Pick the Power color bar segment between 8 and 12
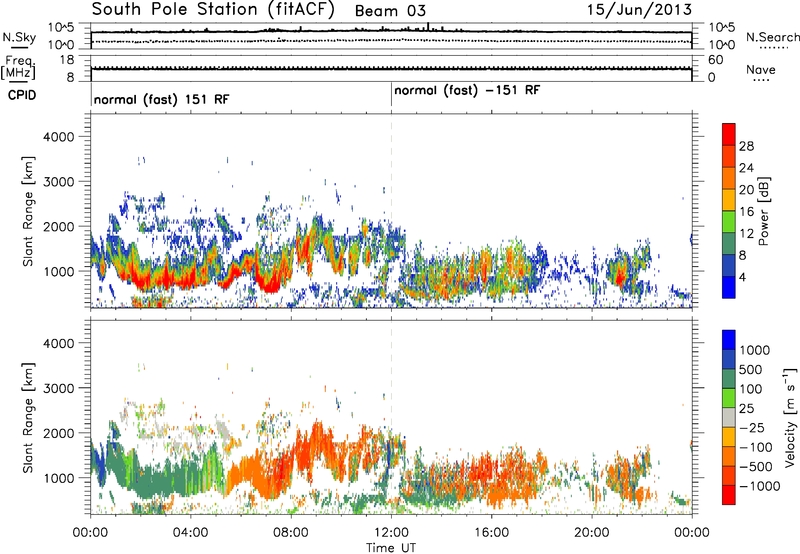800x554 pixels. (x=729, y=244)
